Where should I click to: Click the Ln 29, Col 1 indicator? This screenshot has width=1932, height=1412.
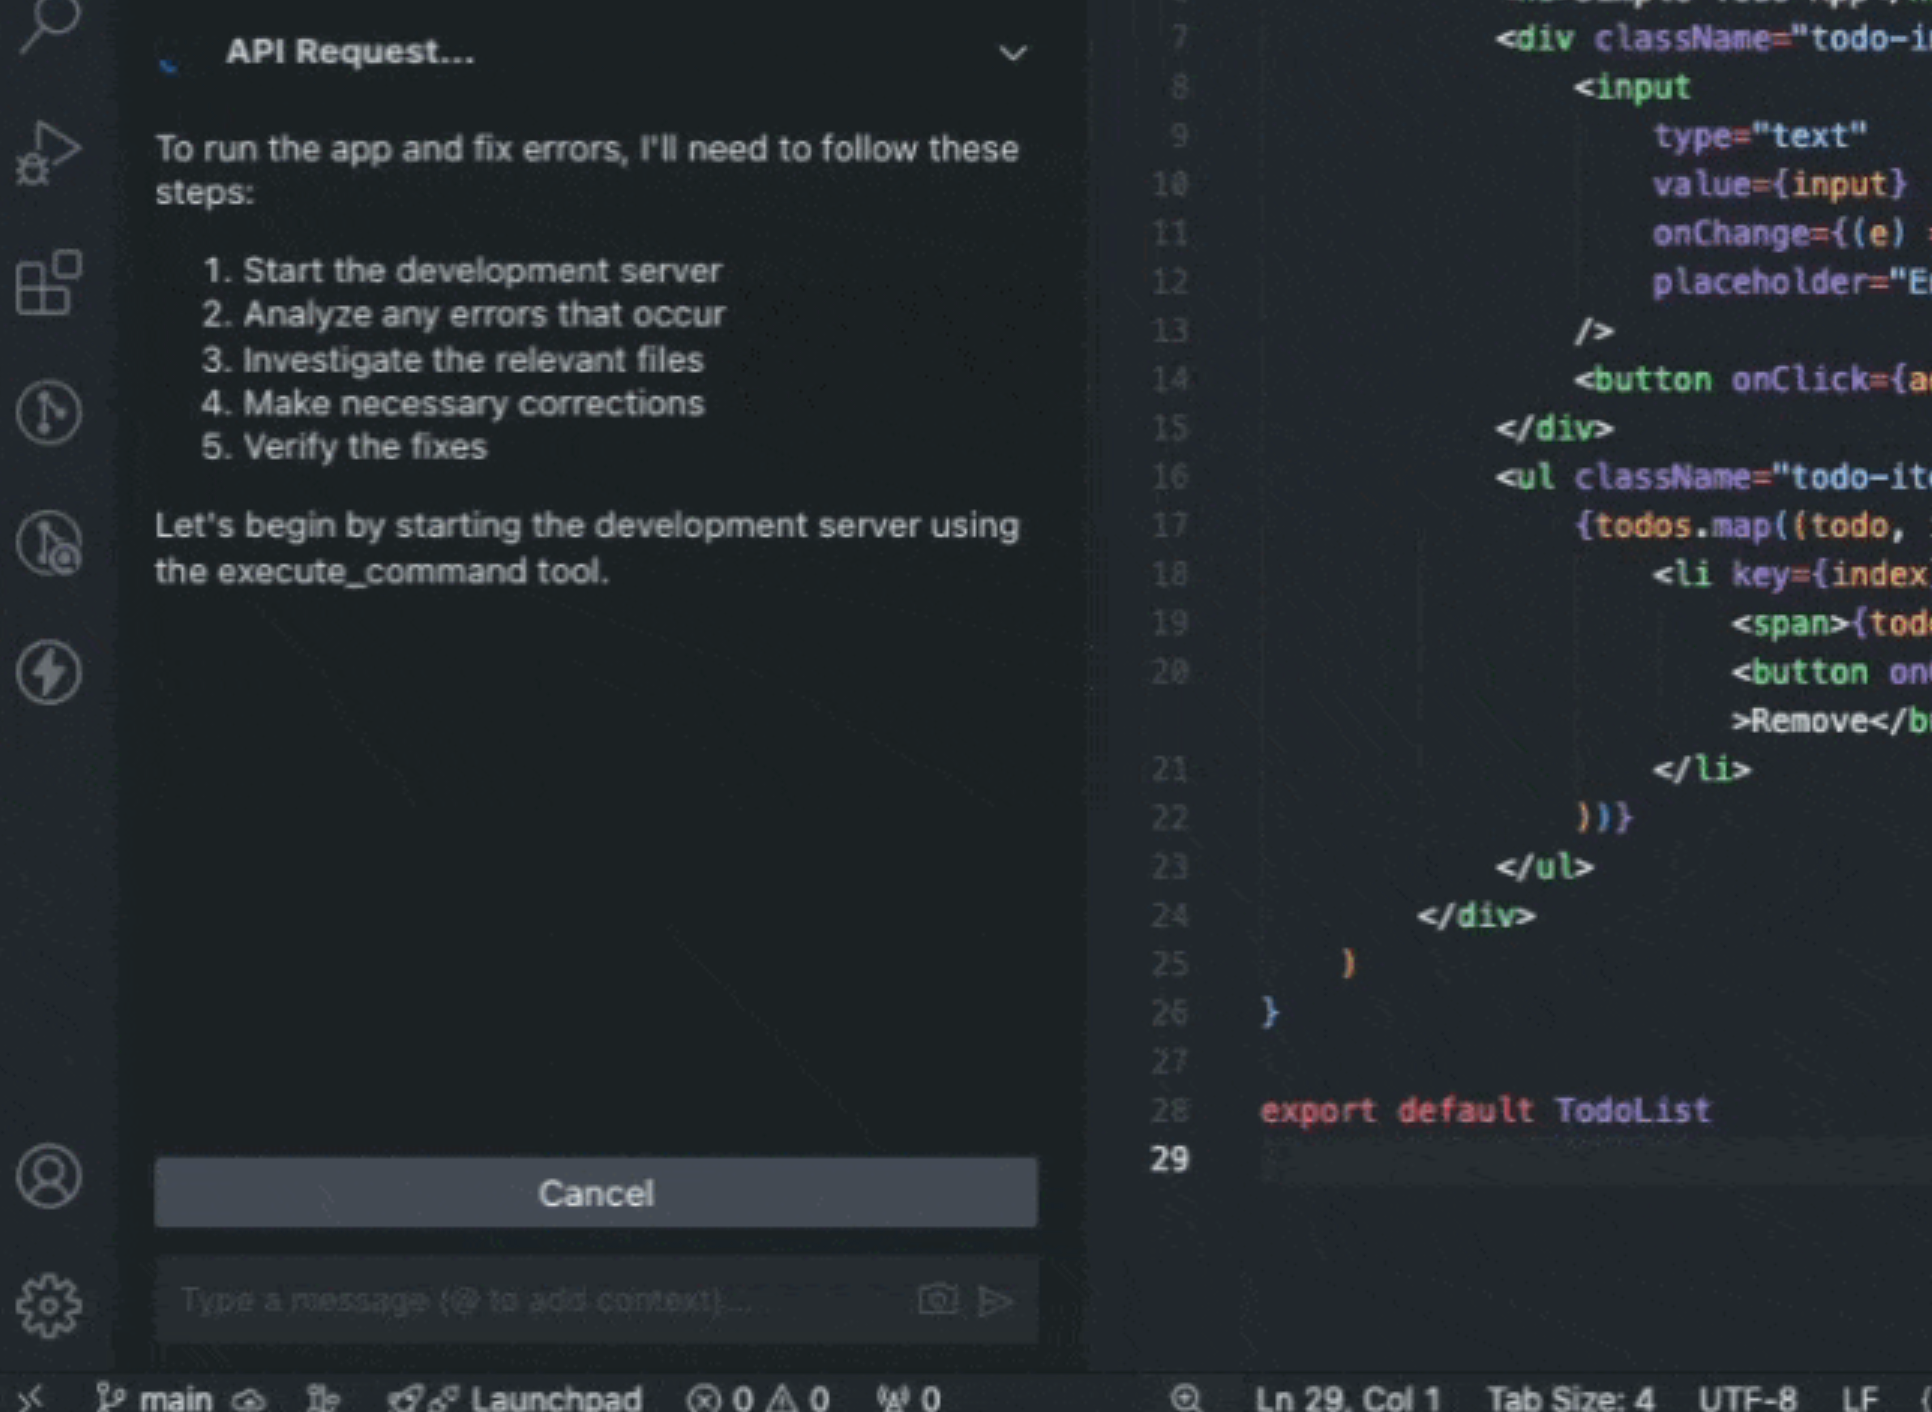(x=1347, y=1397)
